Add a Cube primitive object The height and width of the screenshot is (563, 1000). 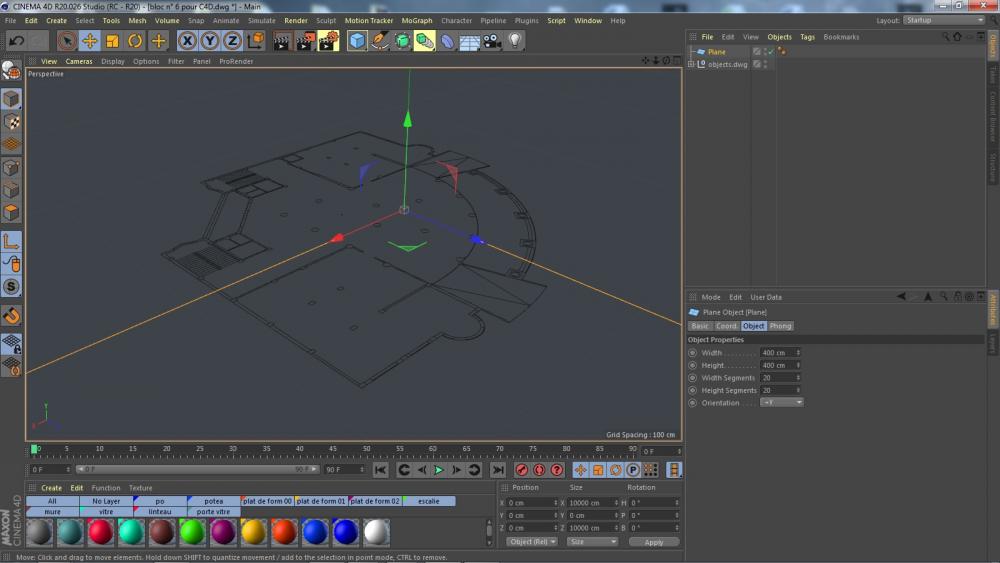point(357,41)
